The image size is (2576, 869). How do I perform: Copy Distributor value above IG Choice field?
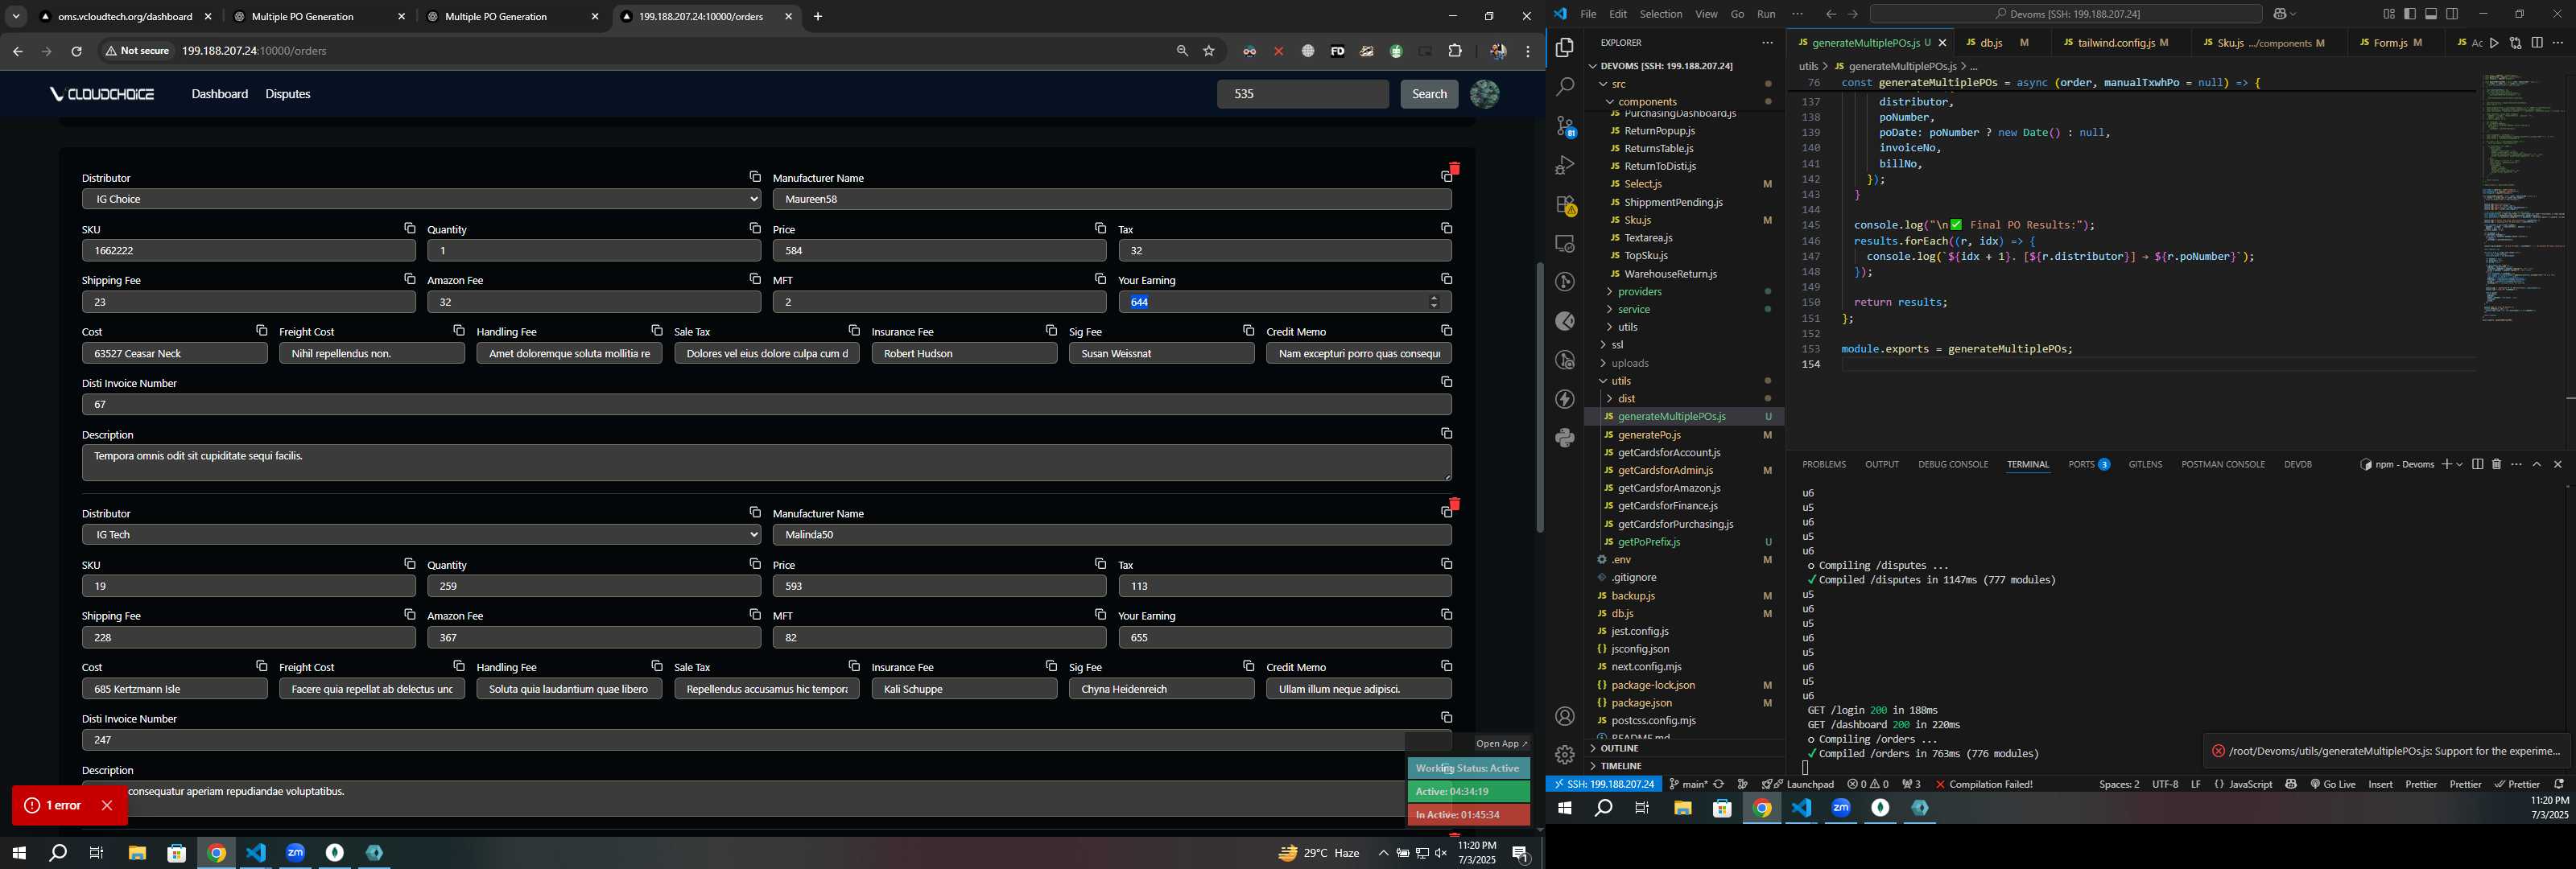pos(755,176)
